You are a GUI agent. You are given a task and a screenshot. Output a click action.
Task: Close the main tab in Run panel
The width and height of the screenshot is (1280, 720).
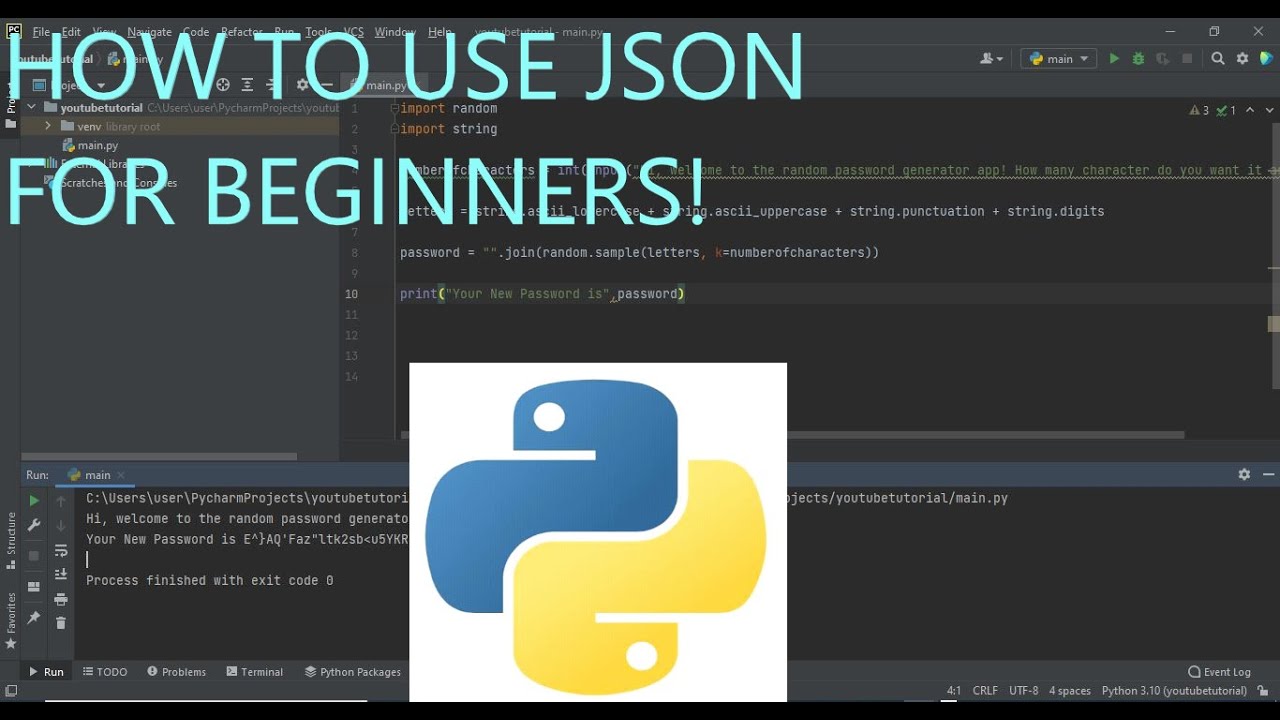pos(121,476)
